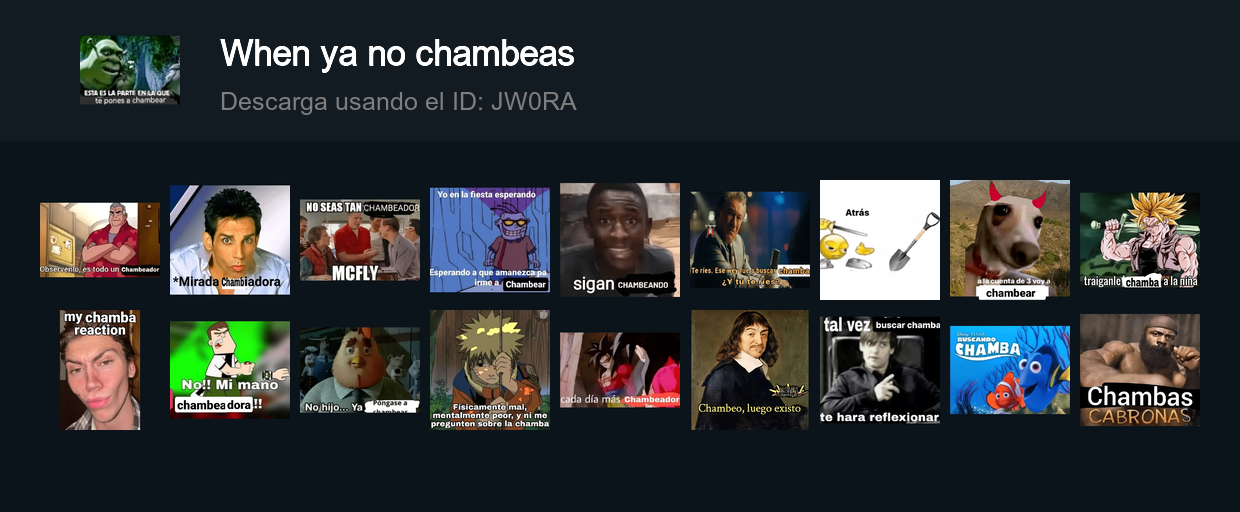Select the 'Mirada Chambiadora' Zoolander sticker
The width and height of the screenshot is (1240, 512).
tap(230, 240)
